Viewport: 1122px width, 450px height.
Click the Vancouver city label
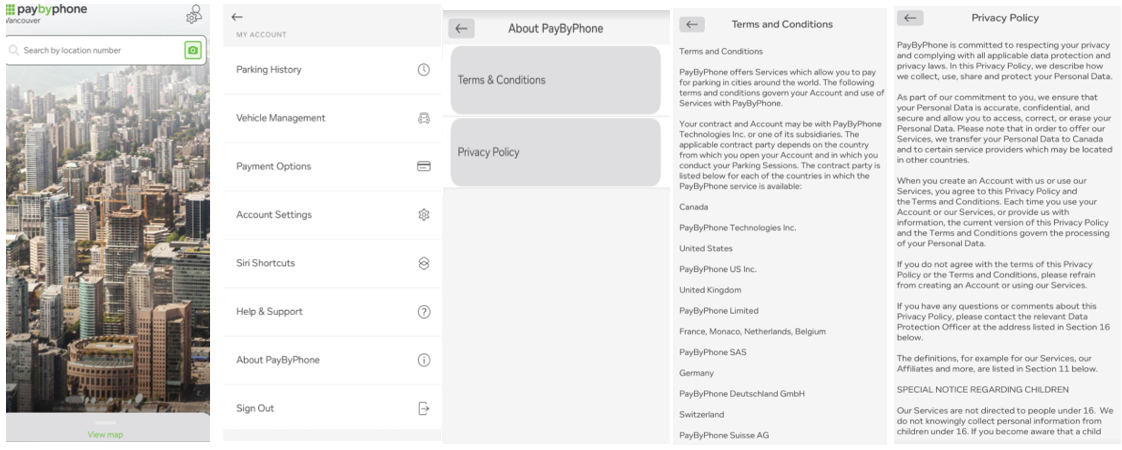23,21
